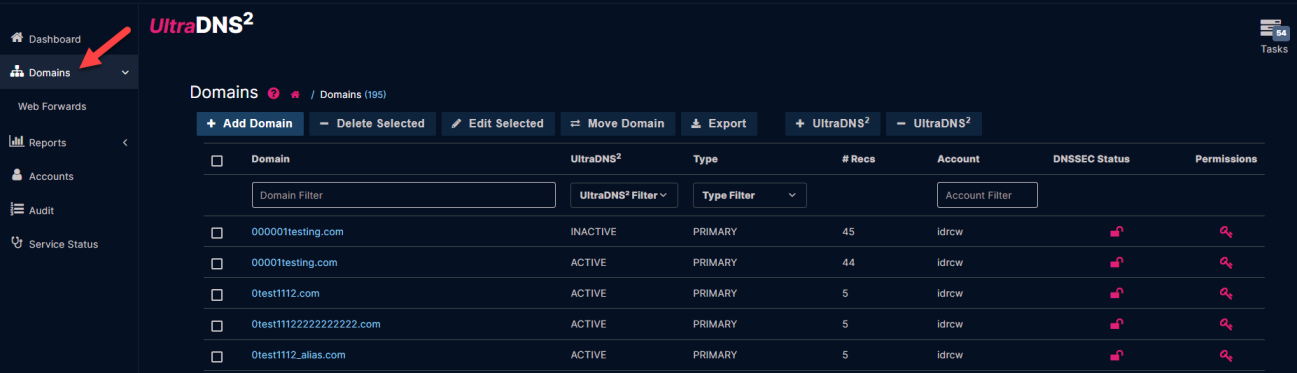Click the home icon in the breadcrumb
The image size is (1297, 373).
[x=295, y=94]
